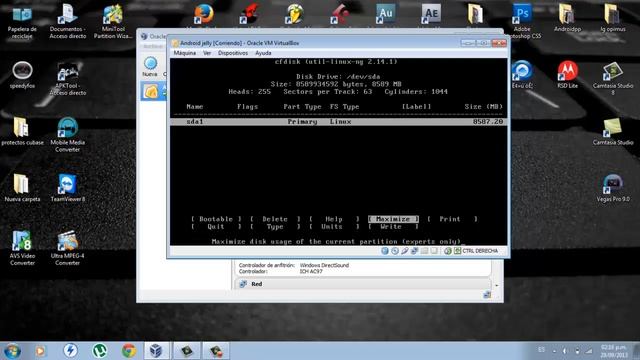Click the Red section header in VirtualBox Manager

coord(363,284)
